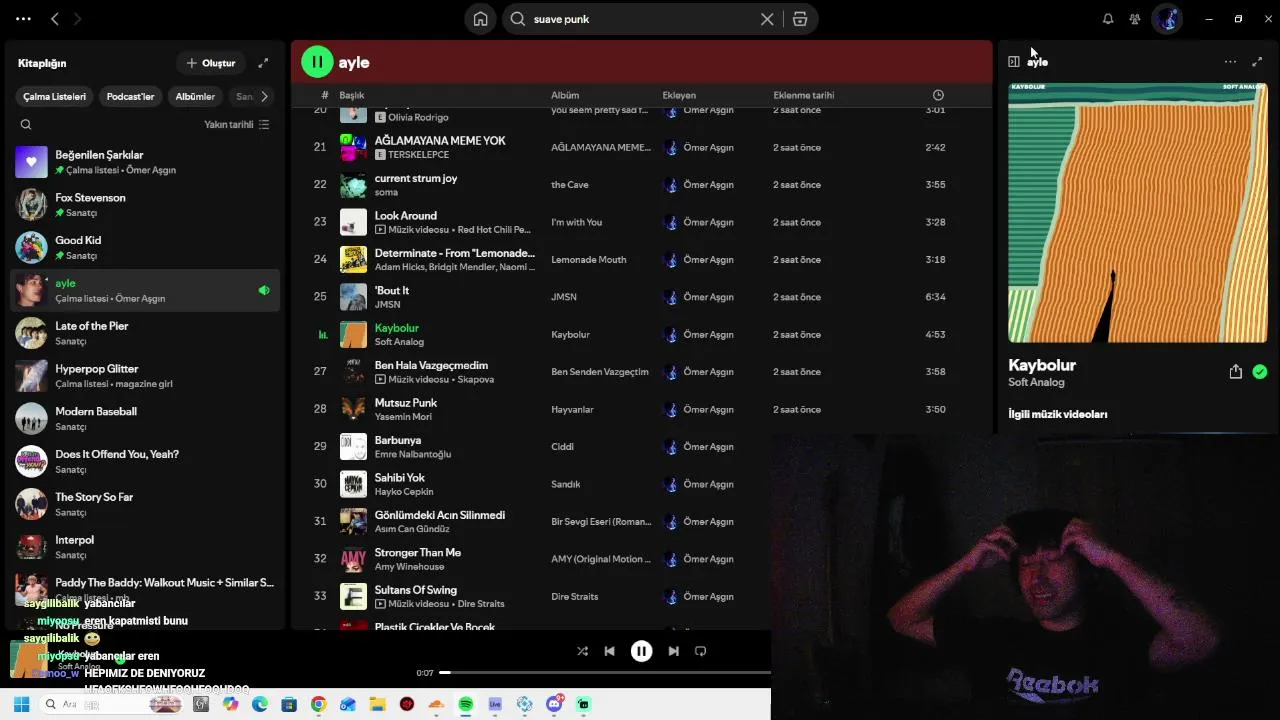Image resolution: width=1280 pixels, height=720 pixels.
Task: Open the Look Around album art thumbnail
Action: coord(353,222)
